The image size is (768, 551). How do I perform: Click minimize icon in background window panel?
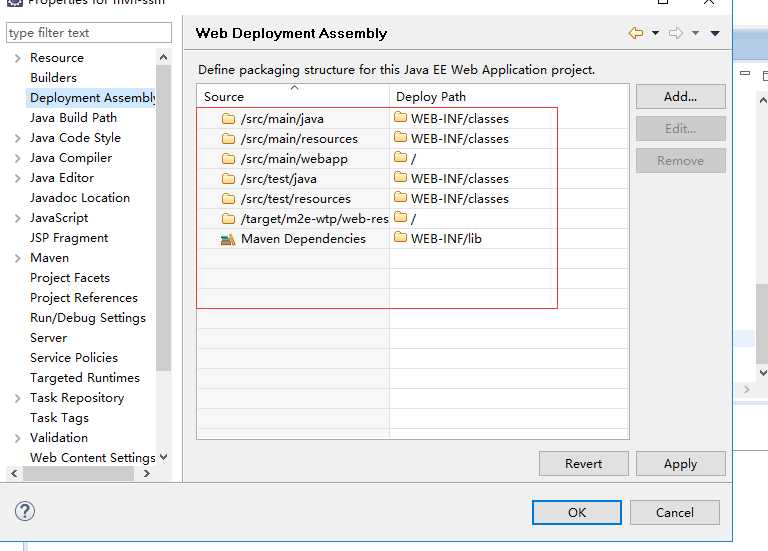(745, 73)
